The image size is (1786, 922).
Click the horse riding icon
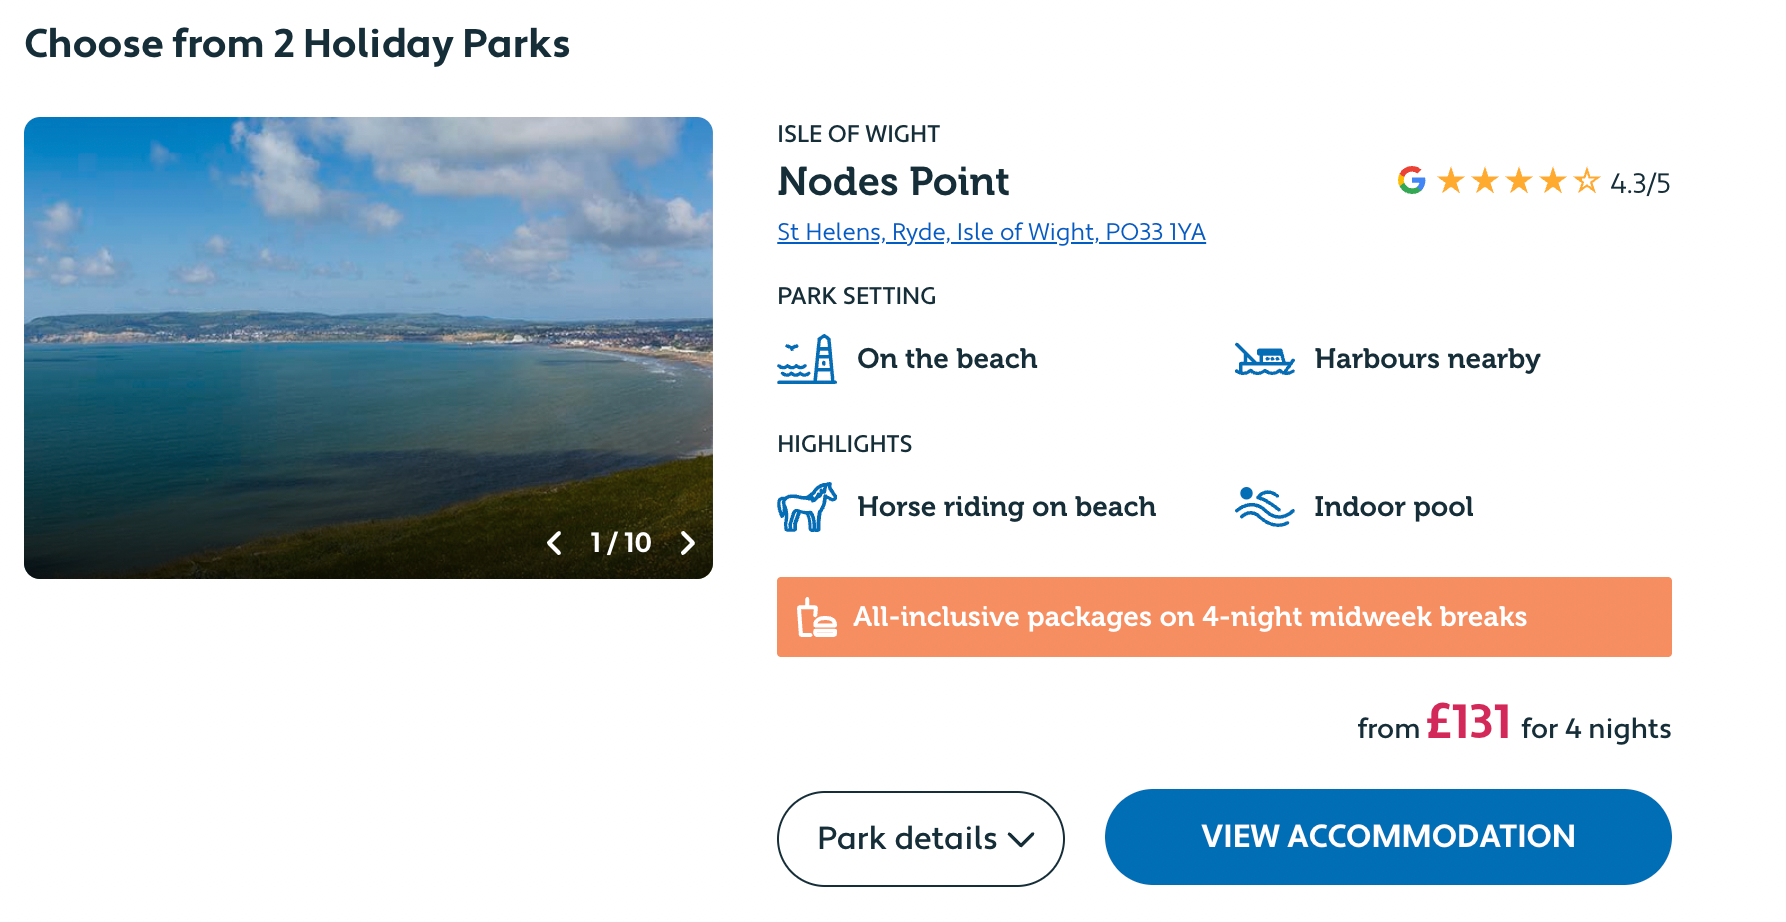coord(807,507)
